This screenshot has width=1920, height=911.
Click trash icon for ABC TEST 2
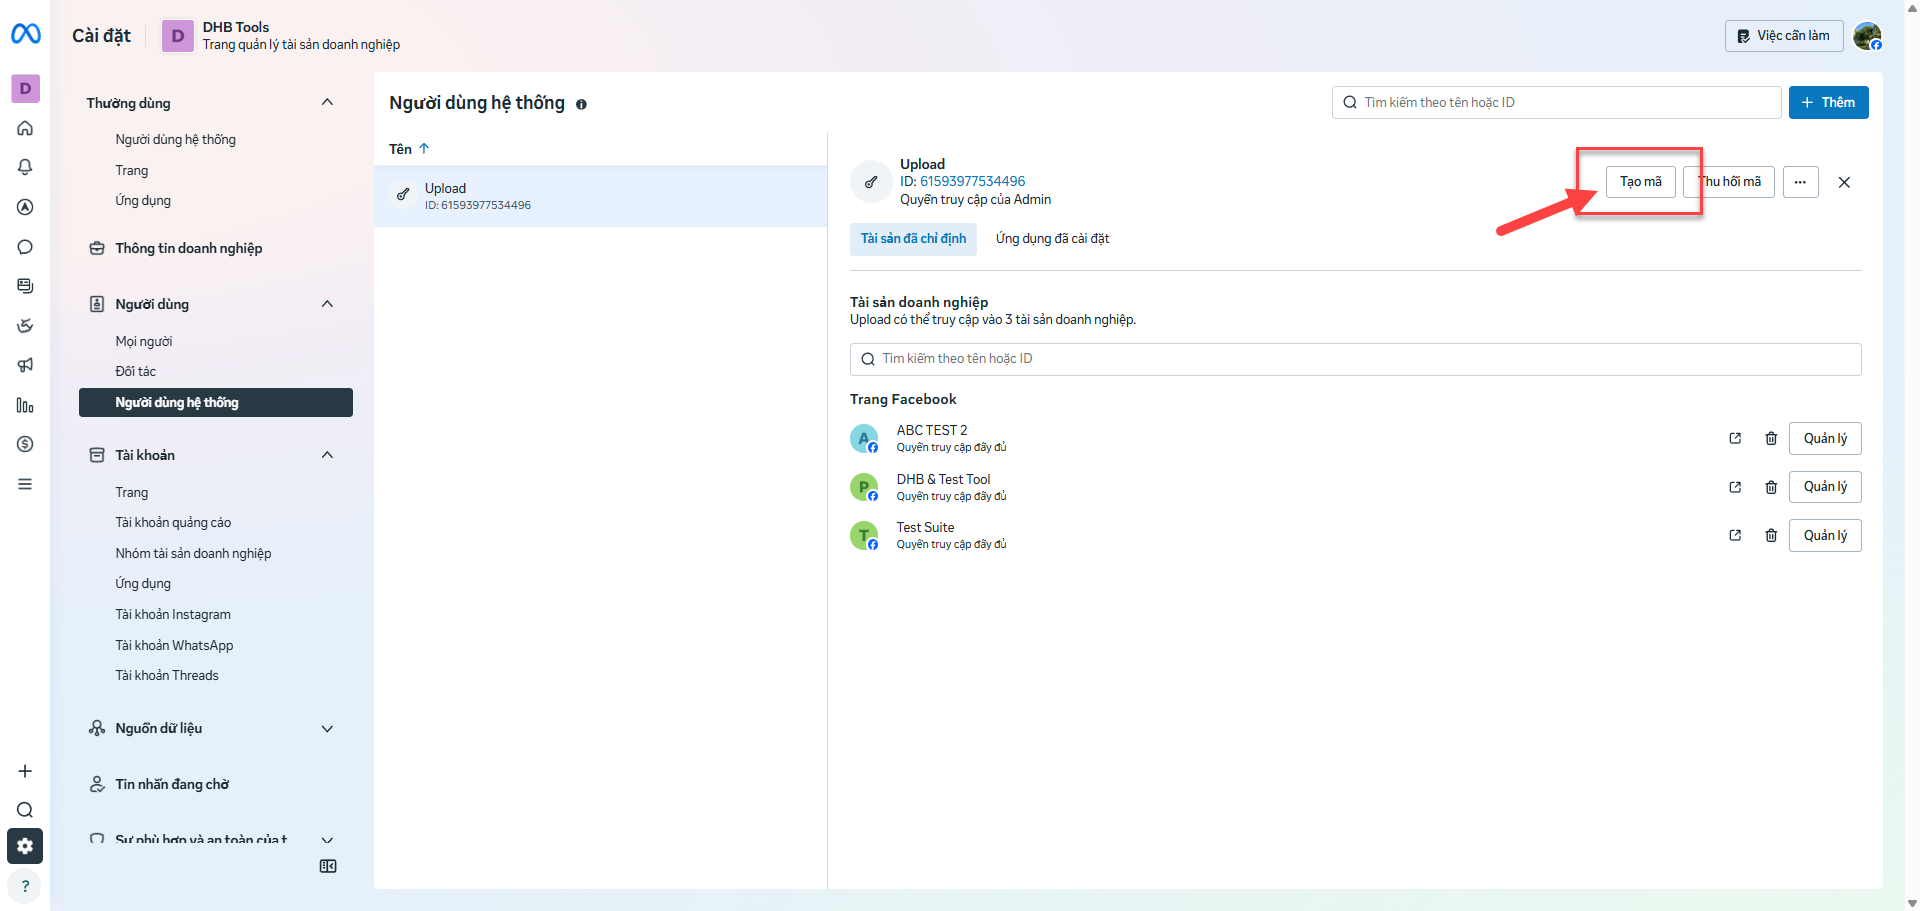[x=1771, y=438]
